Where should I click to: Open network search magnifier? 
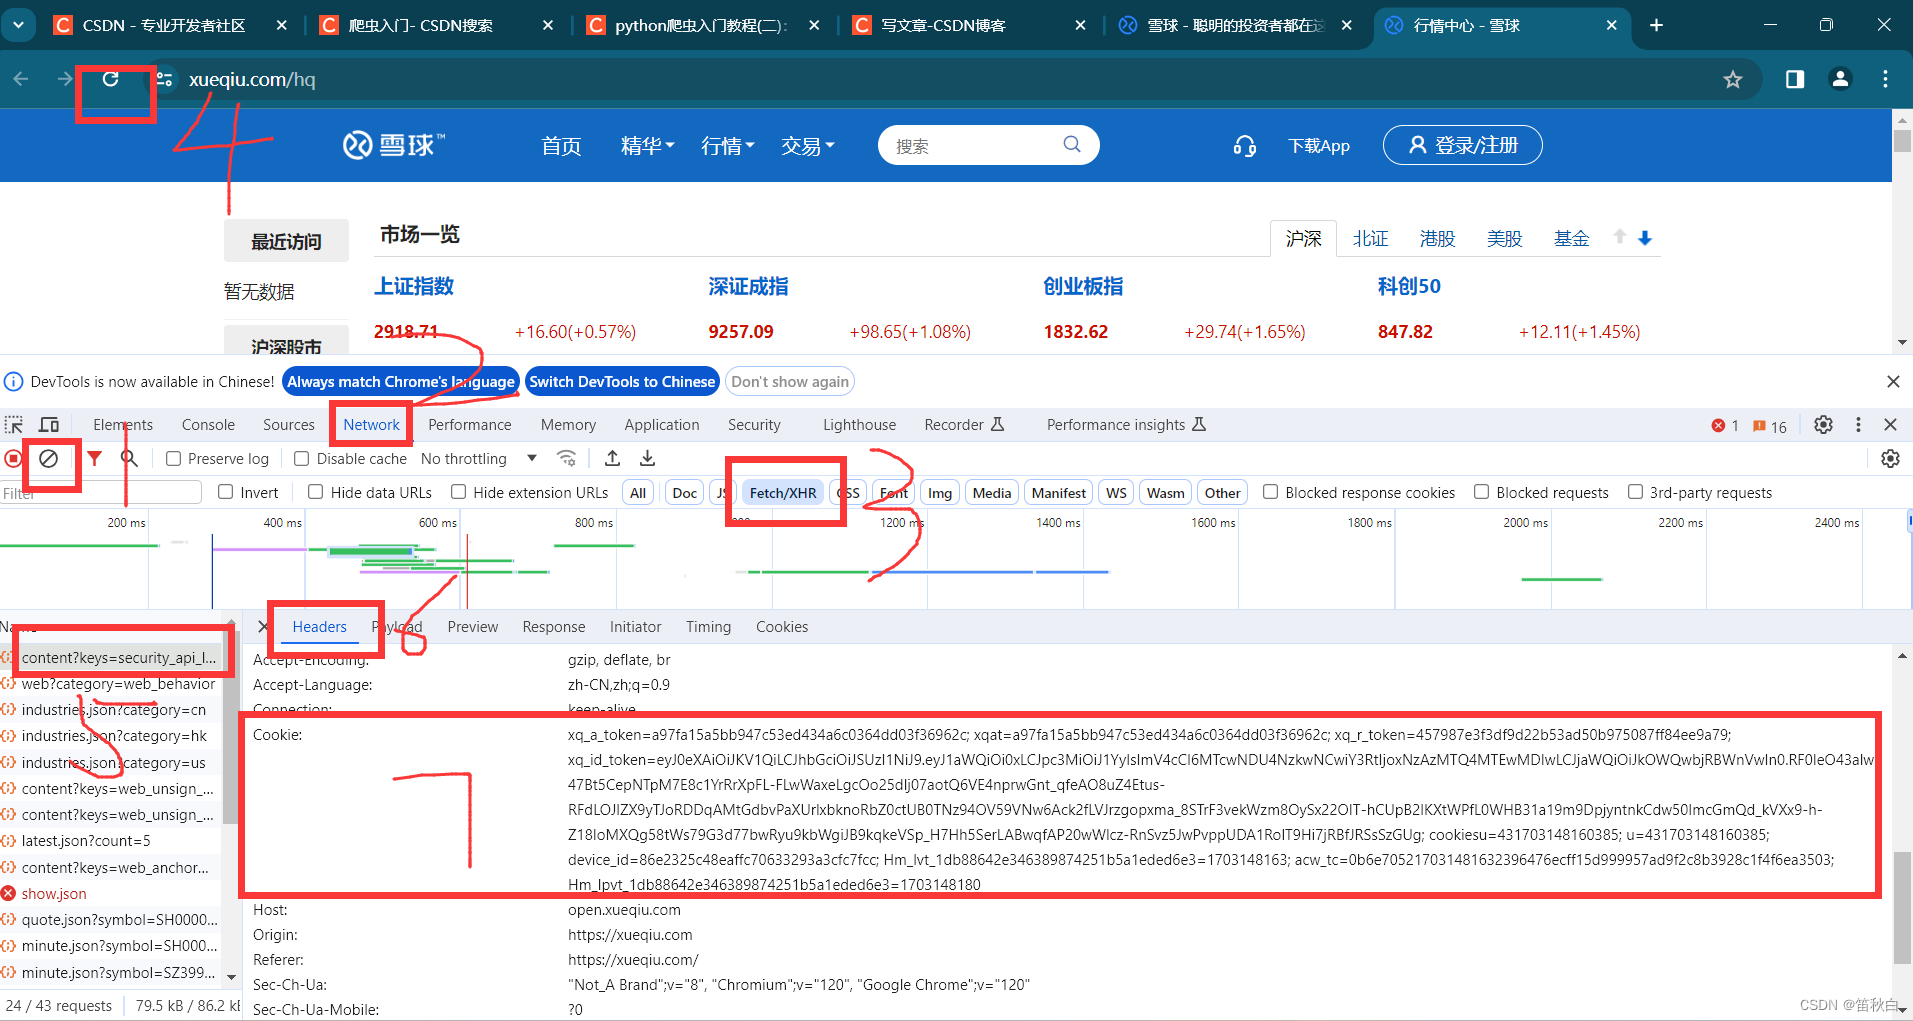coord(129,458)
